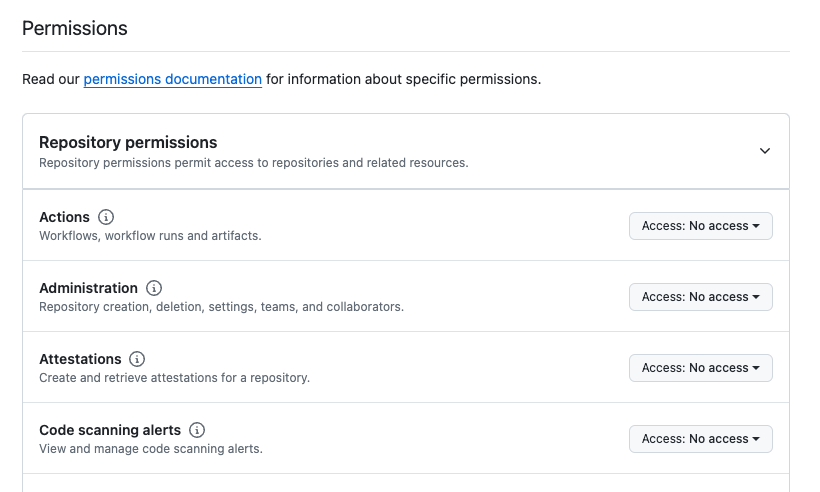820x492 pixels.
Task: Change access level for Attestations
Action: [x=700, y=368]
